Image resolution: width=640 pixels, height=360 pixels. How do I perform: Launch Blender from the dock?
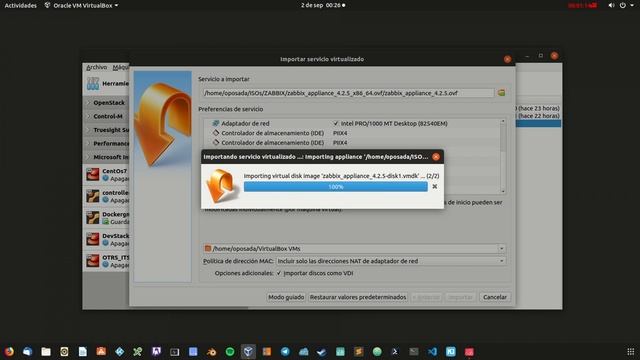point(211,351)
